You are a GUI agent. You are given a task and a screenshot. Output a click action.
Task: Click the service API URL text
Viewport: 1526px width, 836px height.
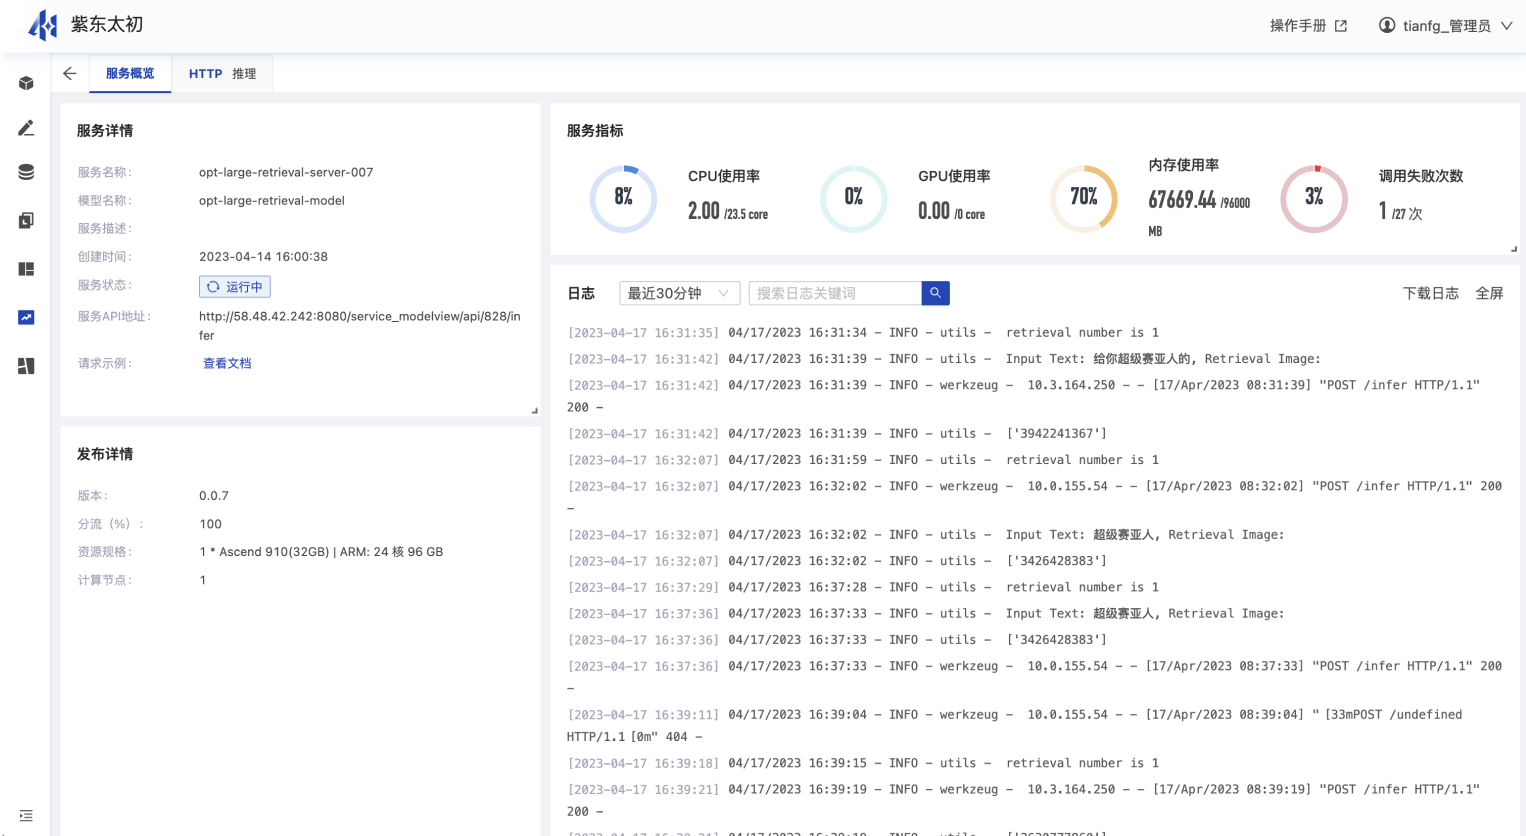coord(359,326)
